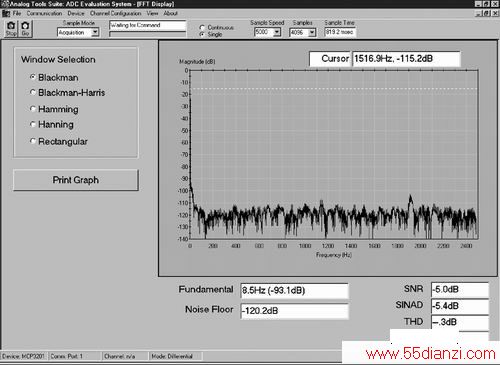Open the Communication menu
The height and width of the screenshot is (365, 500).
coord(44,13)
